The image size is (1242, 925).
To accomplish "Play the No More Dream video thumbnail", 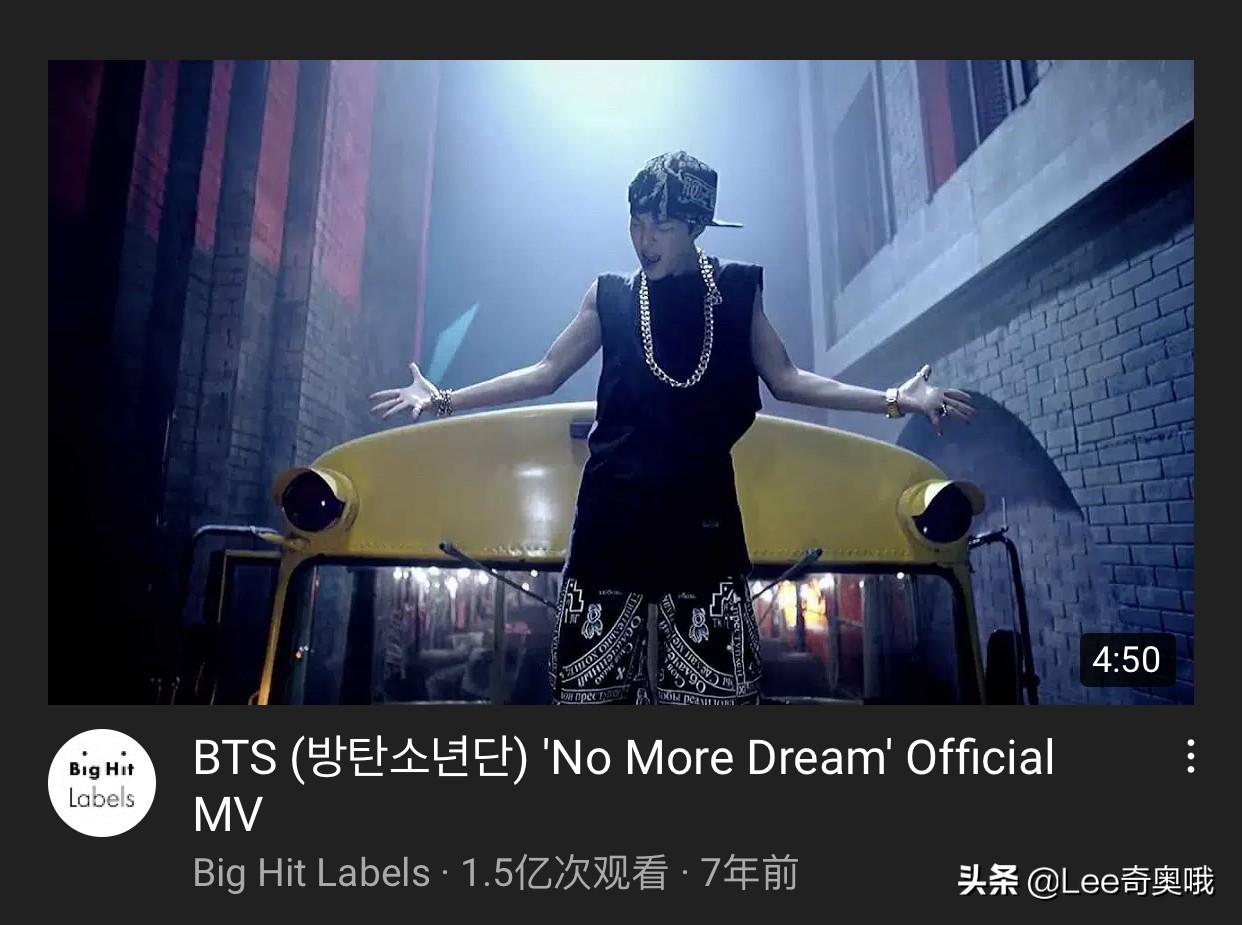I will pyautogui.click(x=621, y=382).
